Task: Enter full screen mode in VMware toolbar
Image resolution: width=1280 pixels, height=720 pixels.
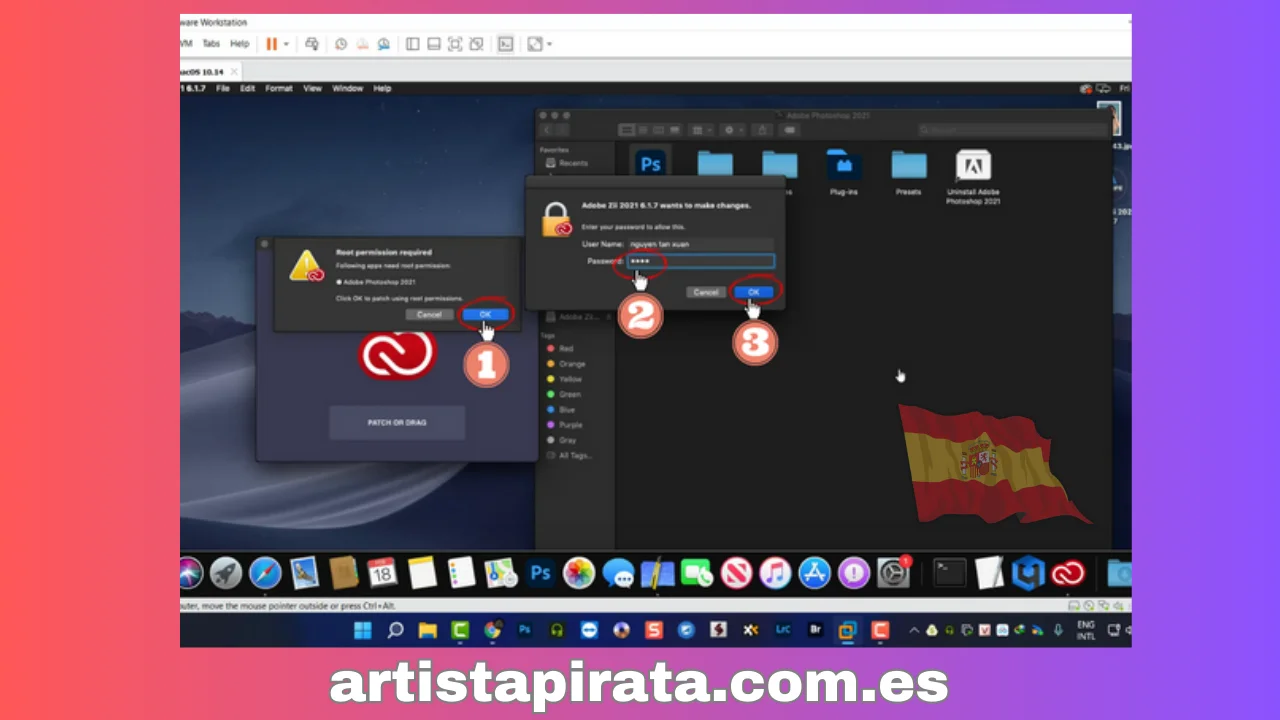Action: (455, 44)
